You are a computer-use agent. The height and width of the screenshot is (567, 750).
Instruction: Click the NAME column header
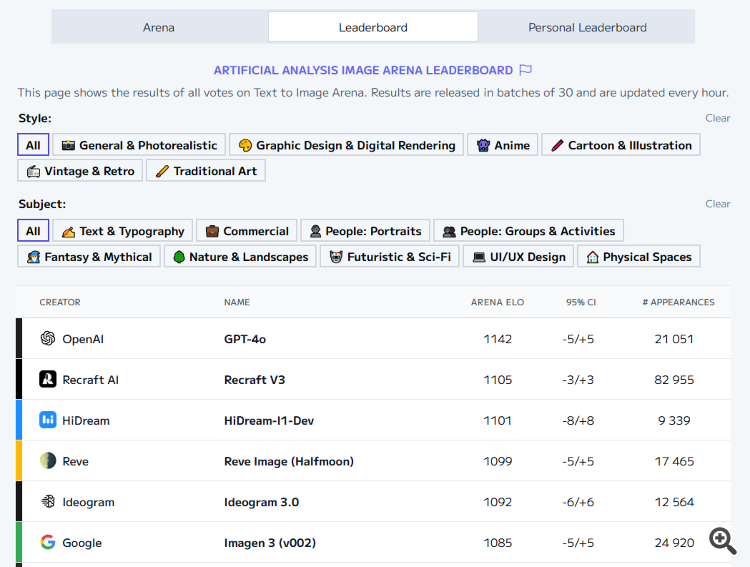click(237, 302)
